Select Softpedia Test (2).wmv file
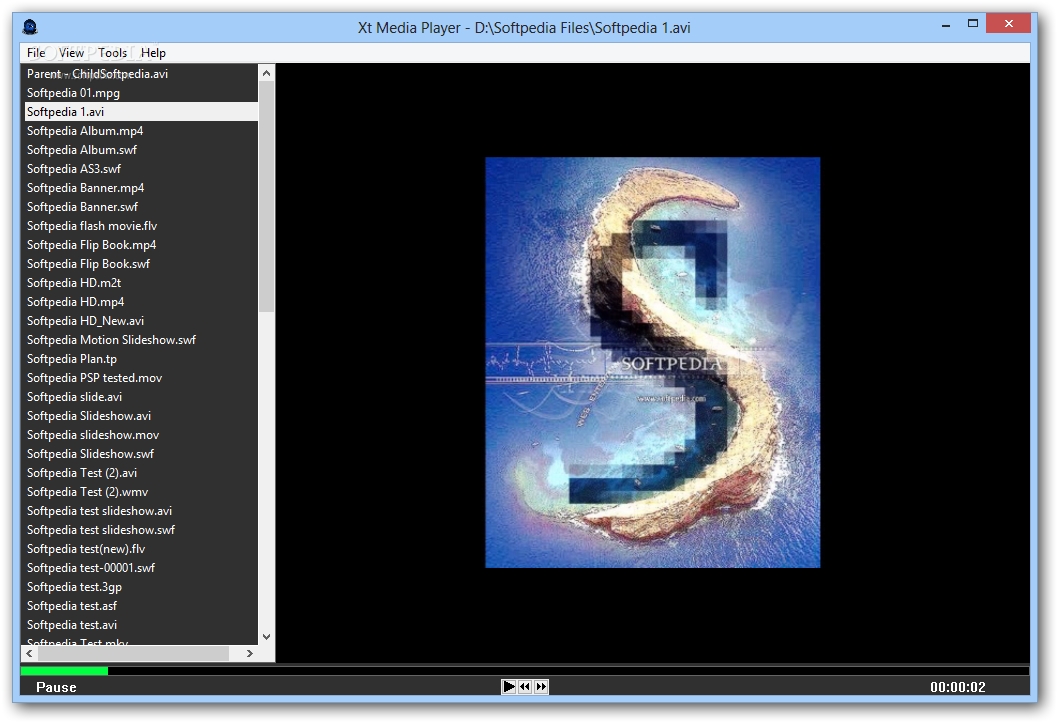 pos(141,492)
